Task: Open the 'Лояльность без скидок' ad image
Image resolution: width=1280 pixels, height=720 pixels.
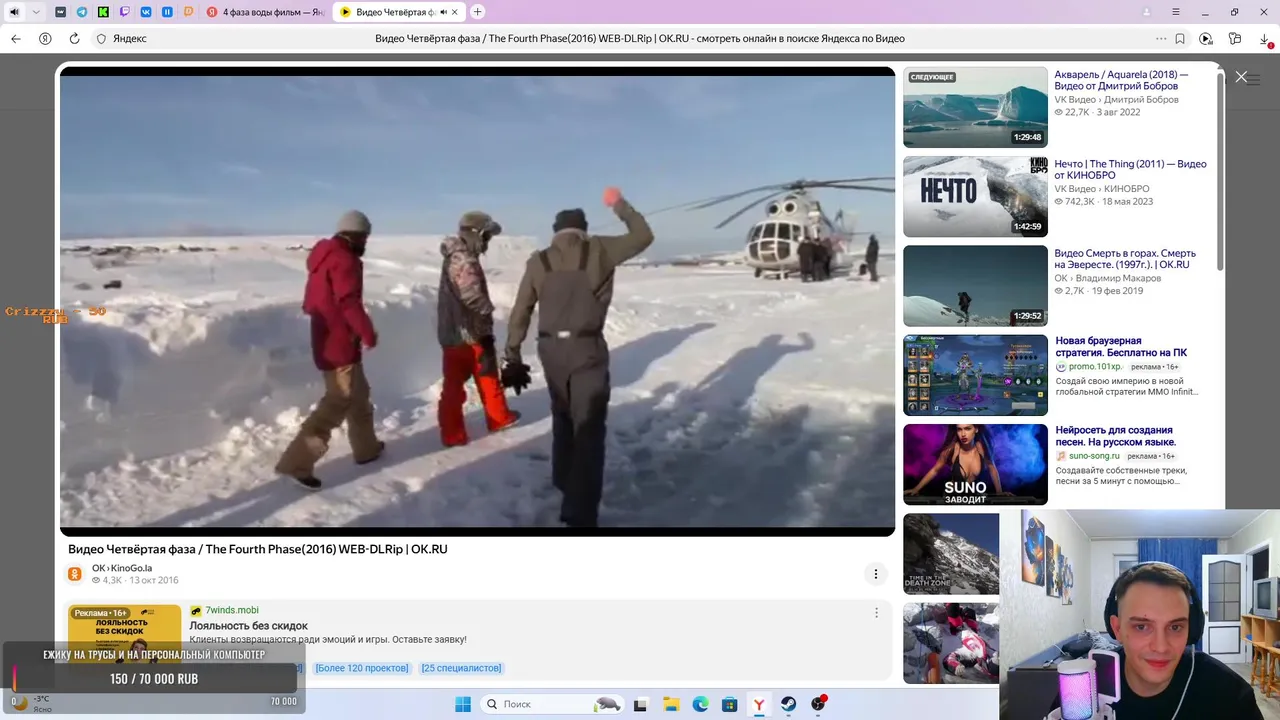Action: coord(125,634)
